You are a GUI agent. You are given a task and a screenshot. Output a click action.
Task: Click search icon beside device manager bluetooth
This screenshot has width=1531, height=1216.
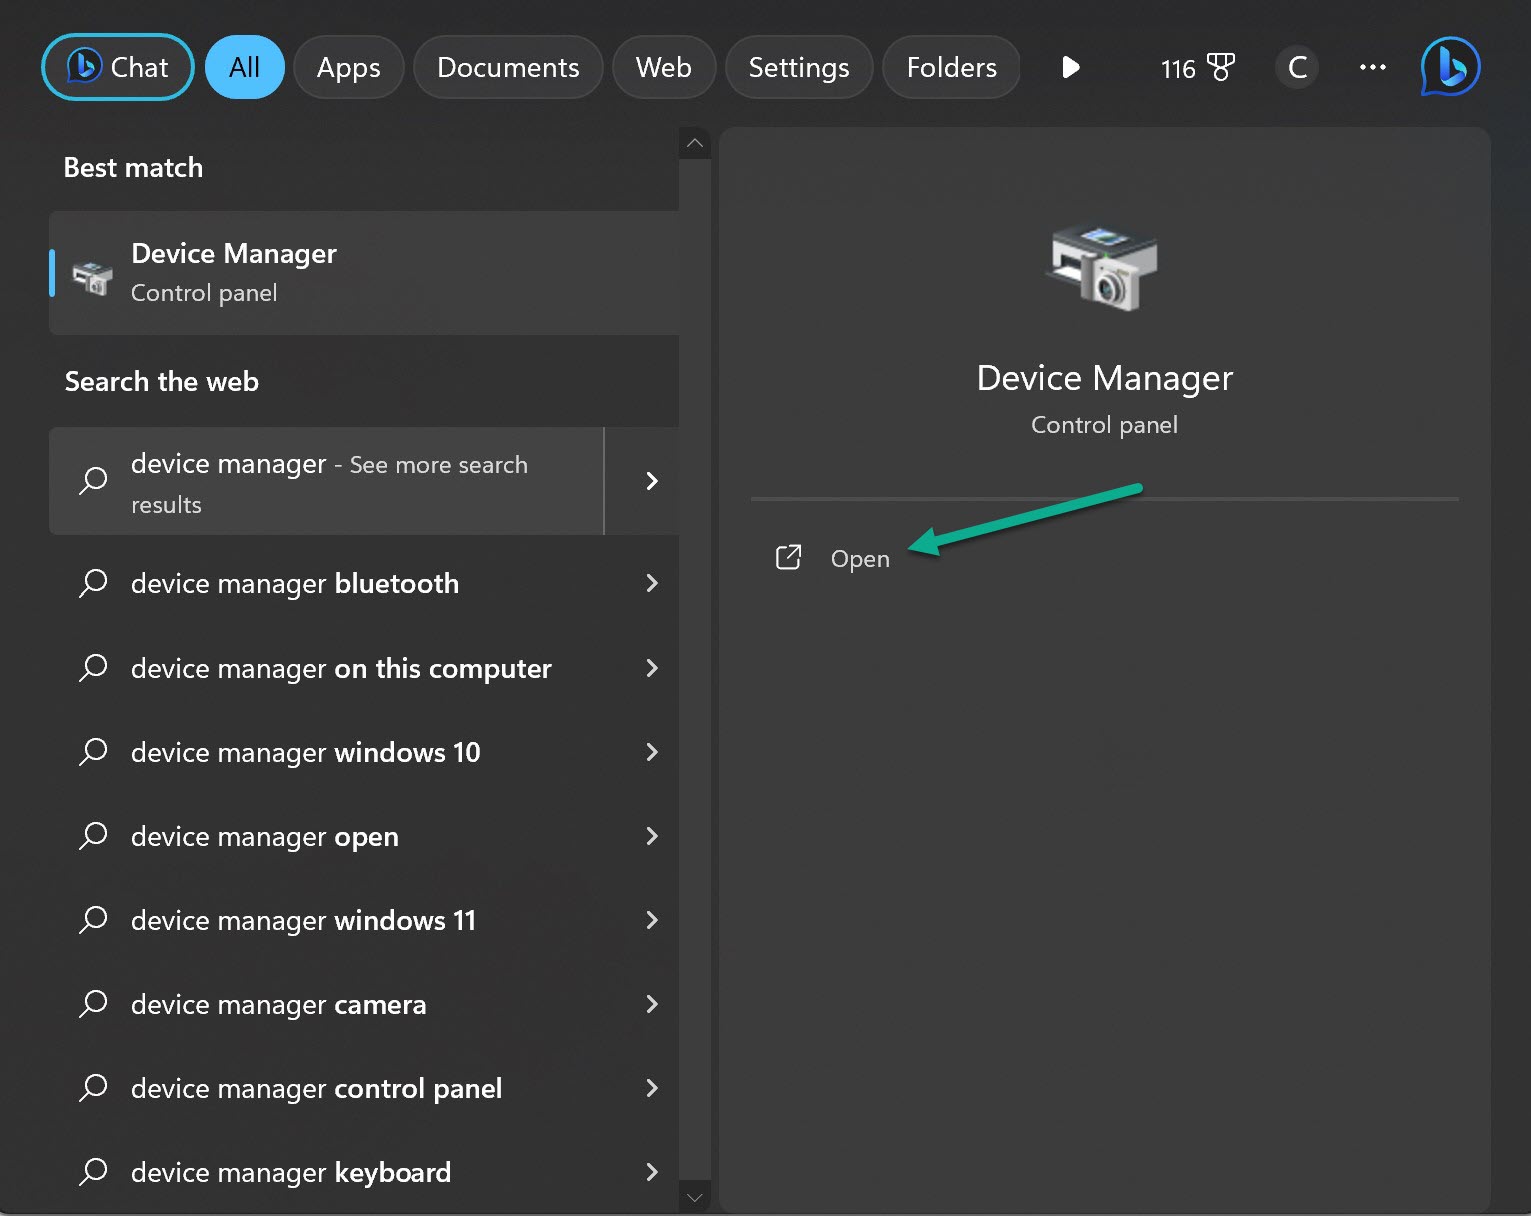pos(93,582)
